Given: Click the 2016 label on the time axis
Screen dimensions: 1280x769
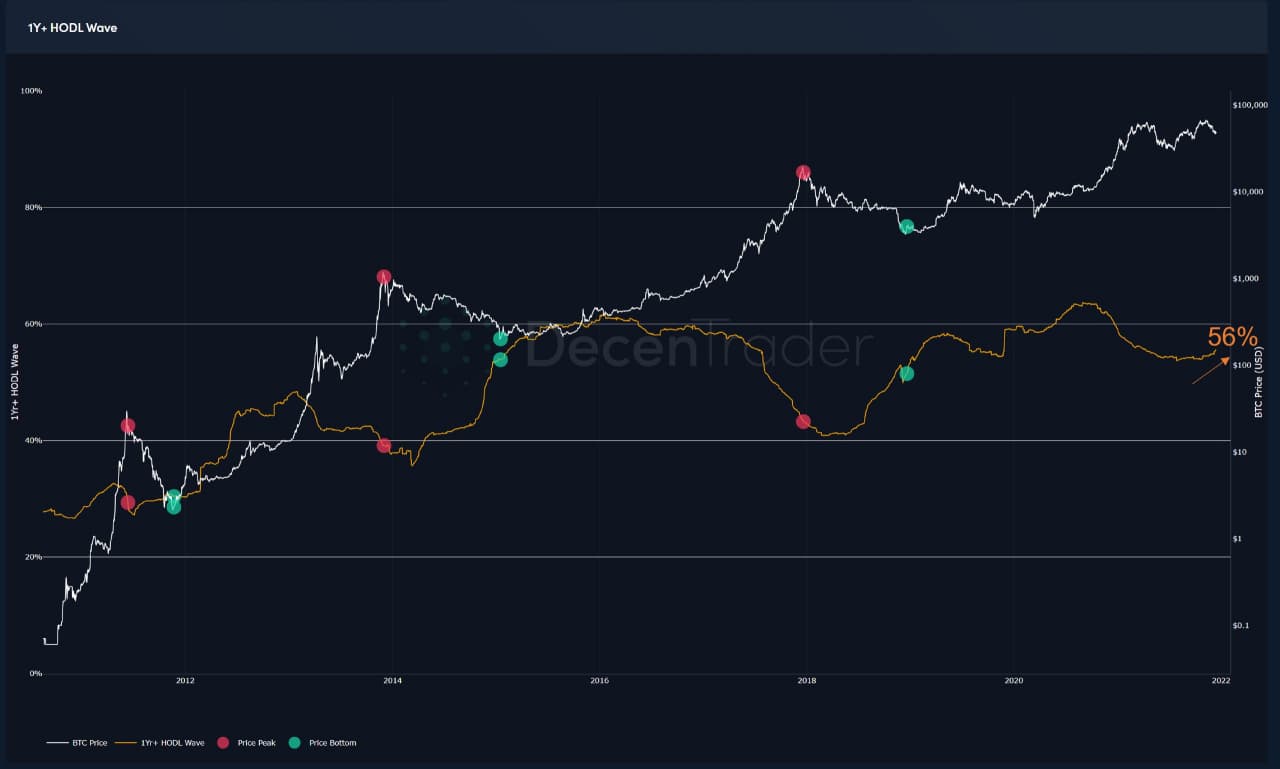Looking at the screenshot, I should click(600, 681).
